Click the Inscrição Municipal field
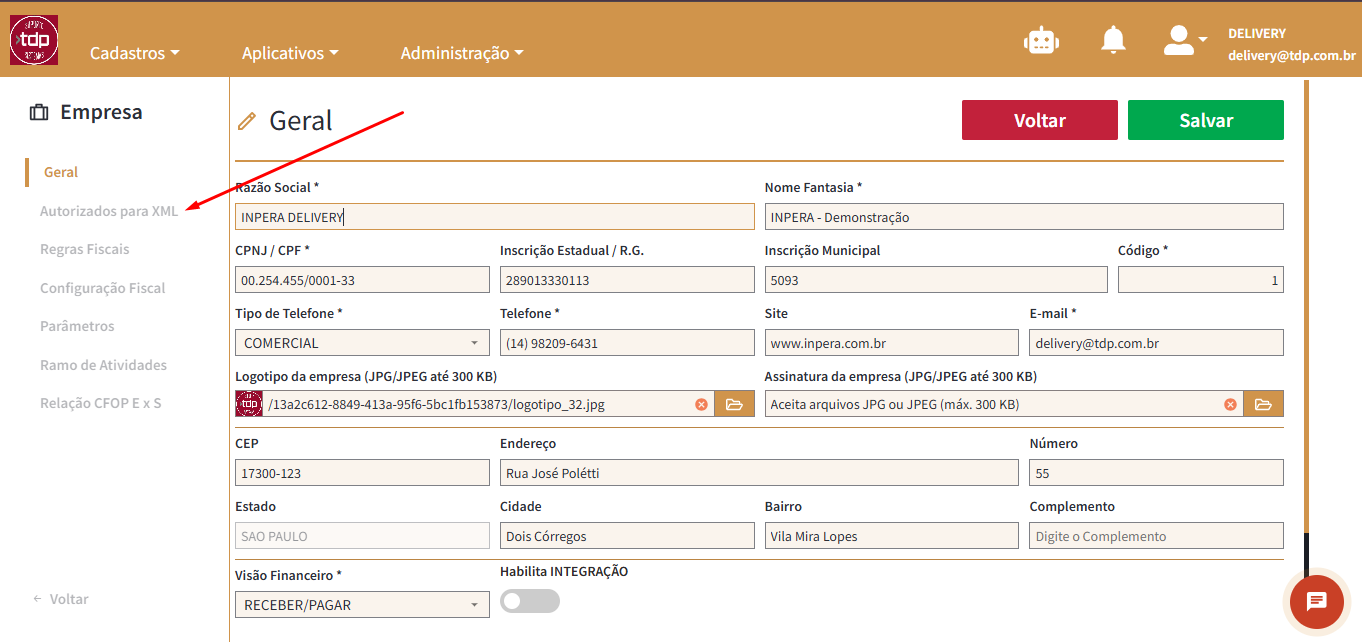Screen dimensions: 1362x642 (936, 280)
